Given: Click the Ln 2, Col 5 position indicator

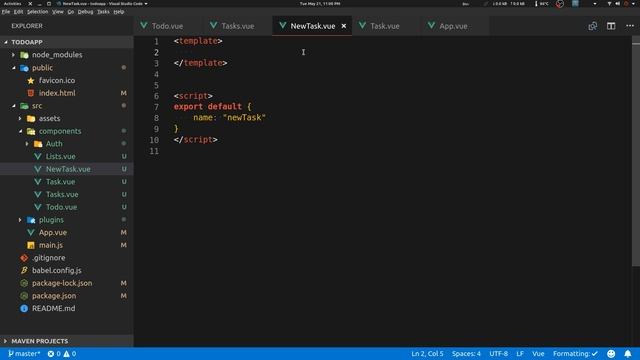Looking at the screenshot, I should (x=427, y=353).
